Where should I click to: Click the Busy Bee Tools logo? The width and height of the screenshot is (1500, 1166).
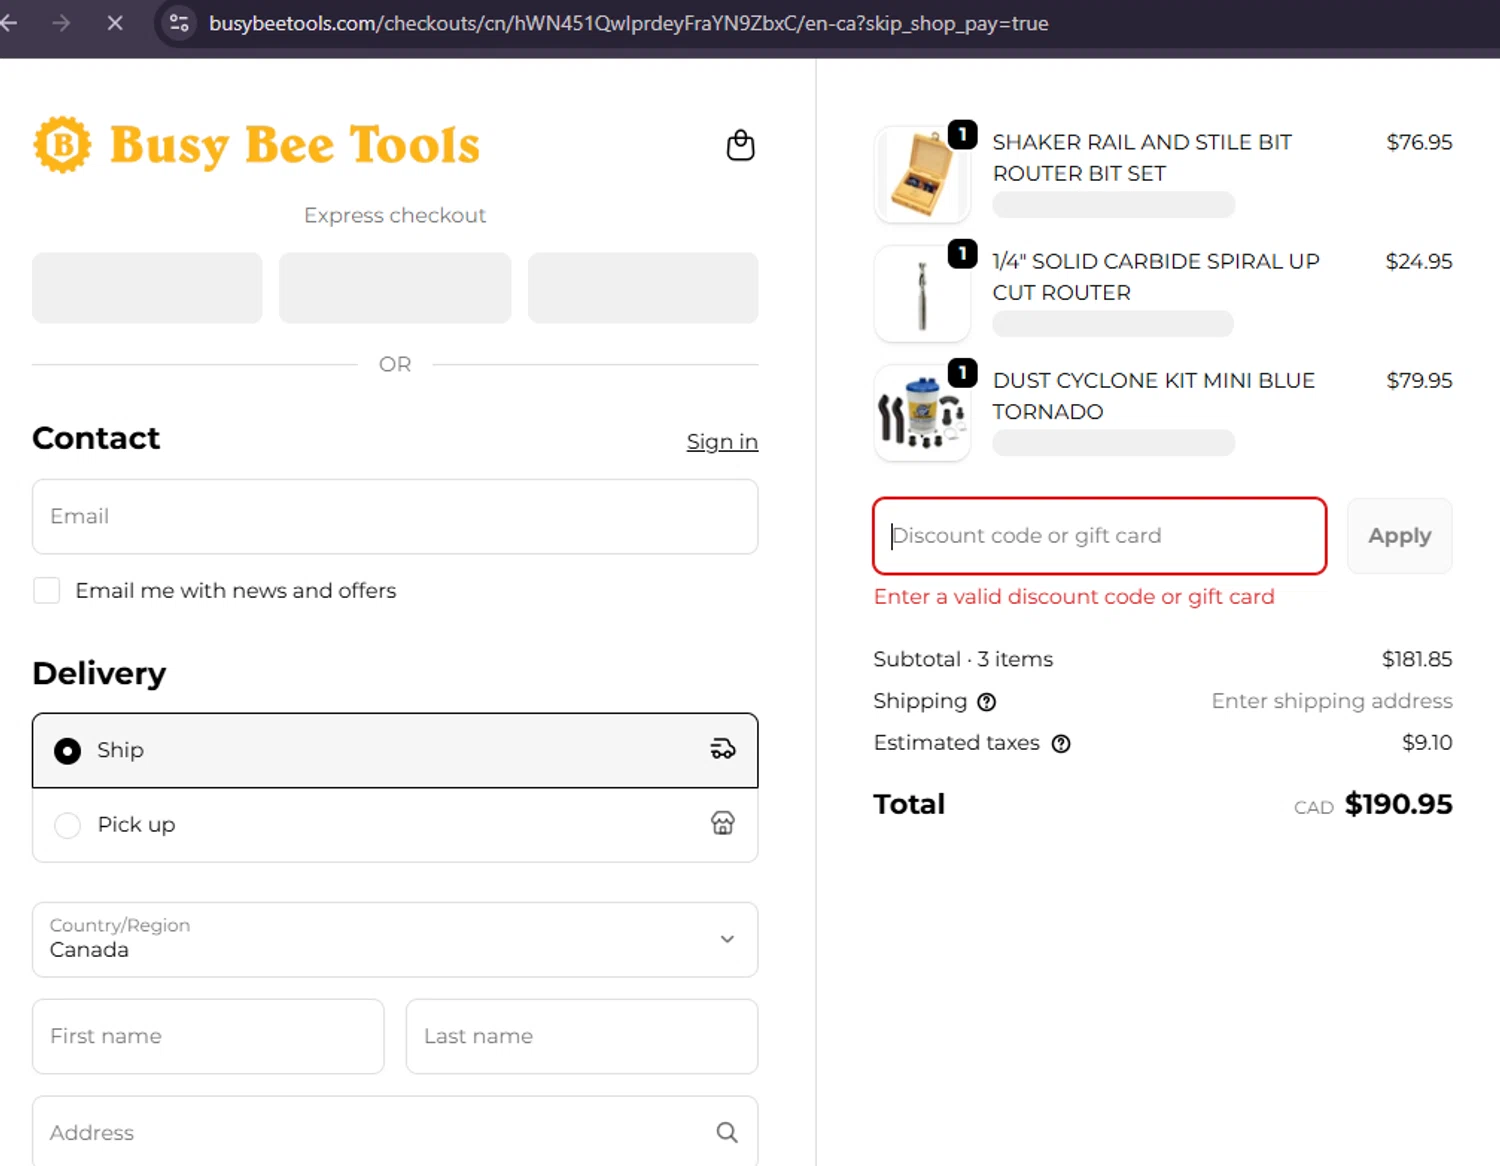coord(257,145)
